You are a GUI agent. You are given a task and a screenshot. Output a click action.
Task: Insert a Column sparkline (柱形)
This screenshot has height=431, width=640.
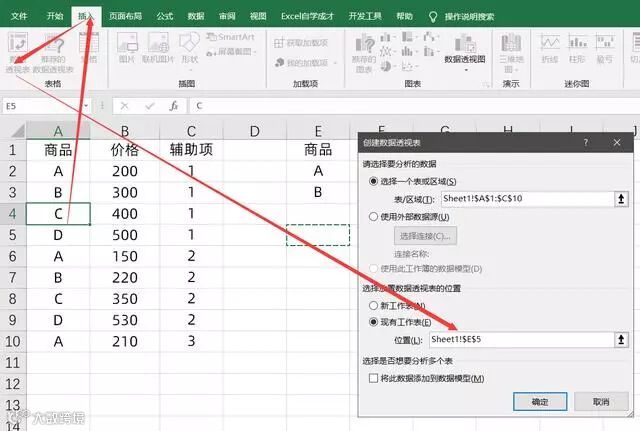(577, 48)
